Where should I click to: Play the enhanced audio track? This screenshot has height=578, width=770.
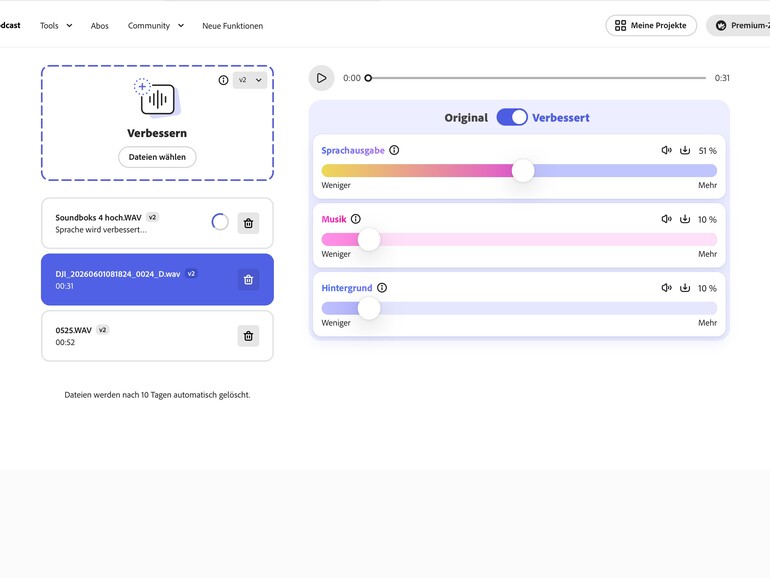click(x=321, y=78)
